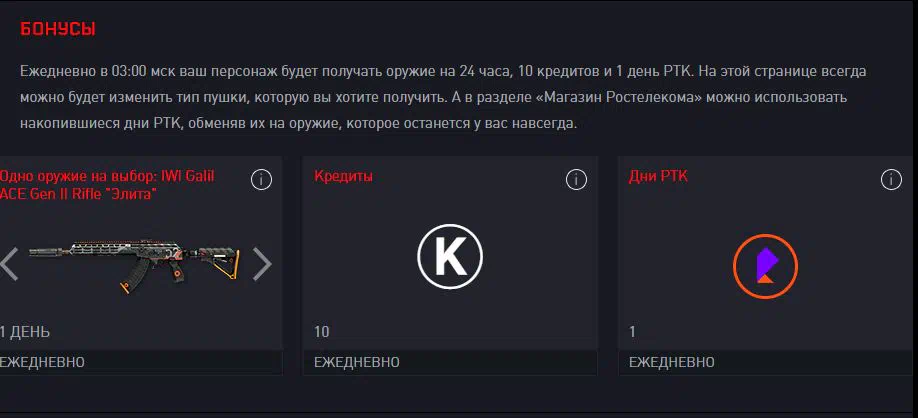This screenshot has width=918, height=418.
Task: Select the orange-ringed Rostelecom logo icon
Action: click(765, 266)
